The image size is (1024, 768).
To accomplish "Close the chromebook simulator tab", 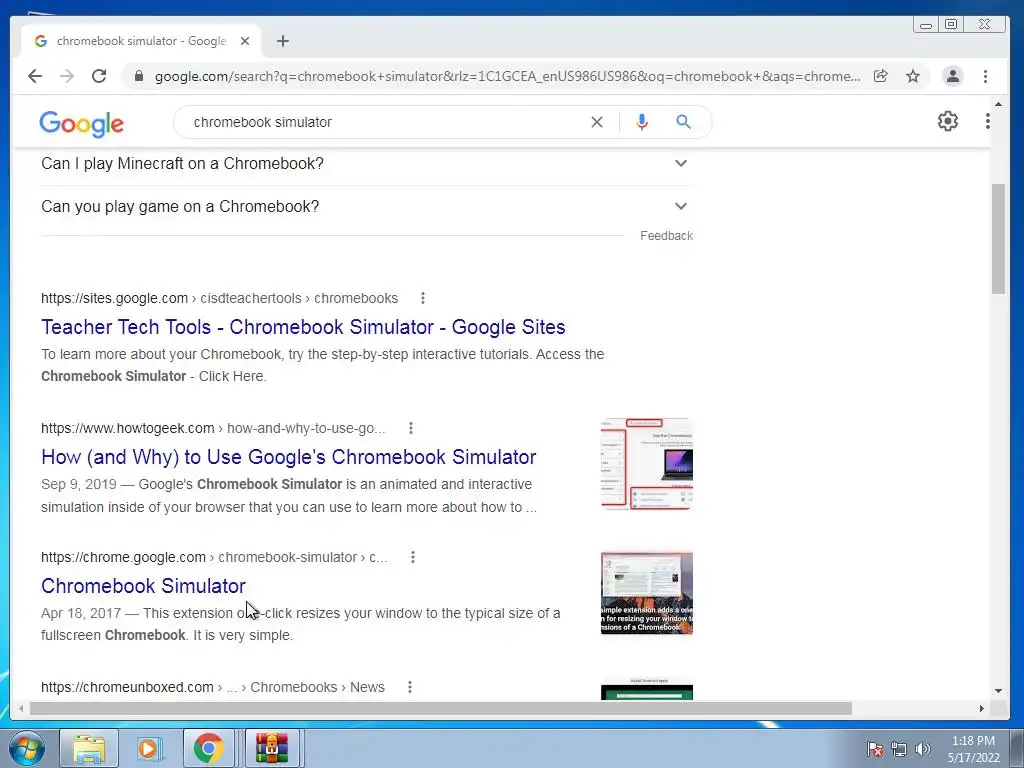I will click(x=245, y=41).
